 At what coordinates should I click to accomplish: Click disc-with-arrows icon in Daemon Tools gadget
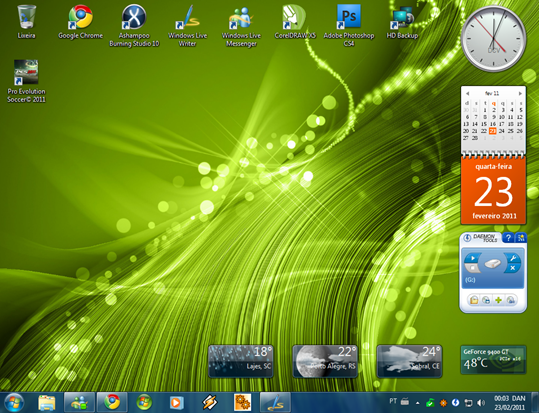coord(486,300)
